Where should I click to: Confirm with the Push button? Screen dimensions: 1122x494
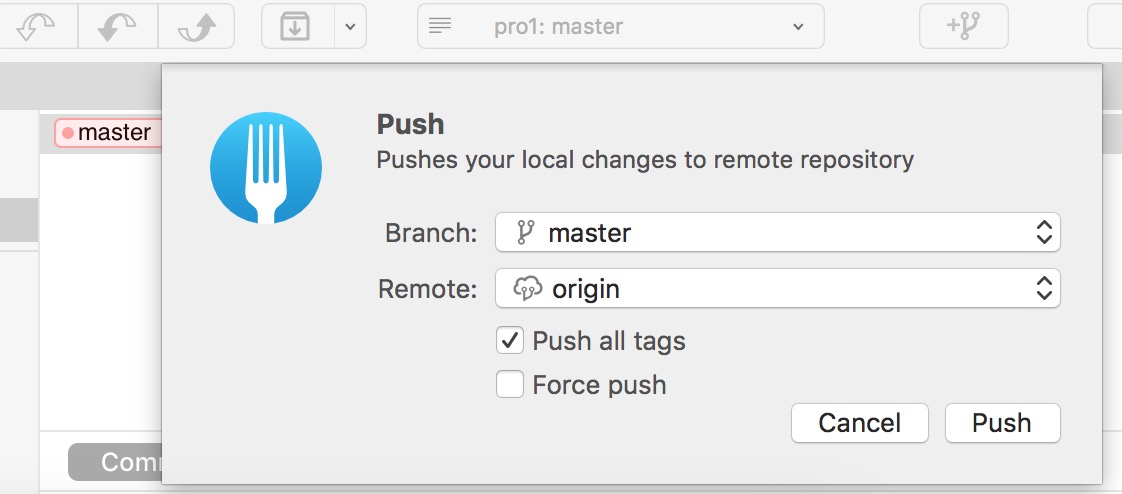click(x=1003, y=423)
